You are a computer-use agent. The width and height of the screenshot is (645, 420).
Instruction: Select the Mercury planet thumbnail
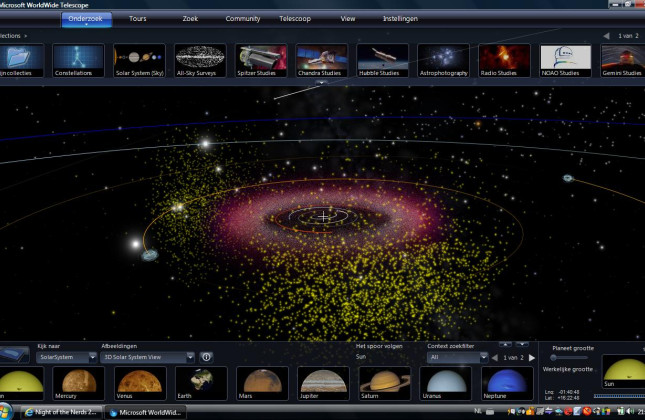(78, 383)
